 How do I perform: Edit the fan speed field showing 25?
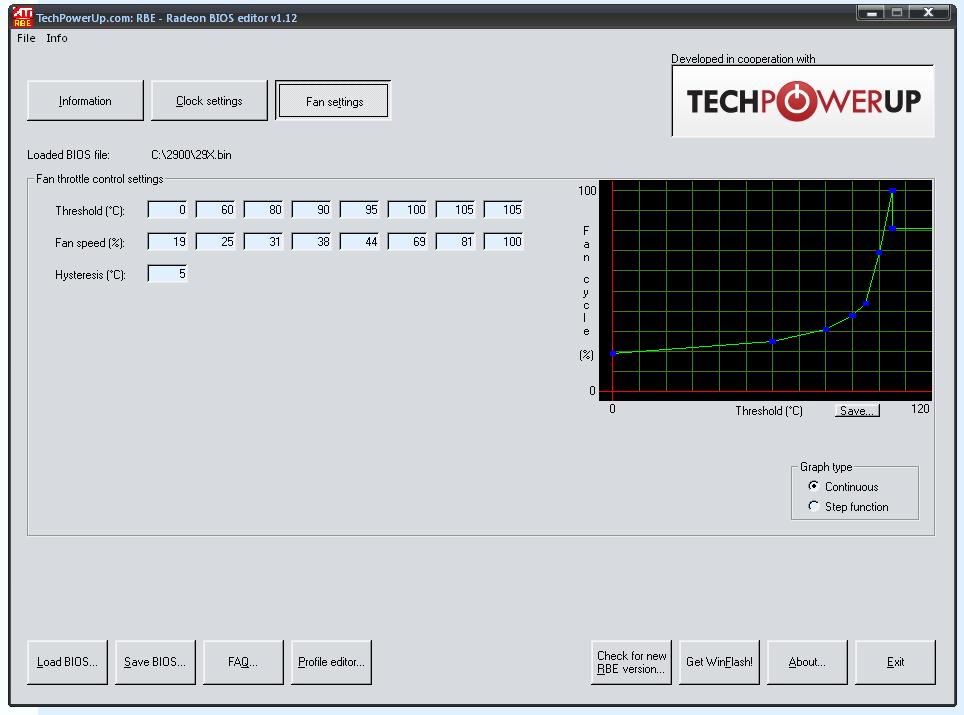(215, 242)
